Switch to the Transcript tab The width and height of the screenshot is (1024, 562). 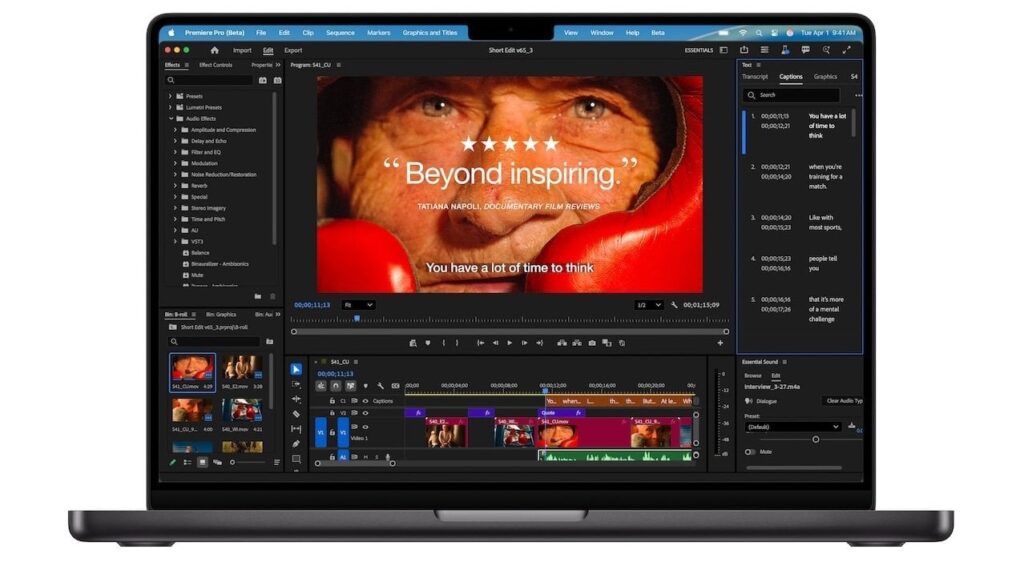coord(755,77)
